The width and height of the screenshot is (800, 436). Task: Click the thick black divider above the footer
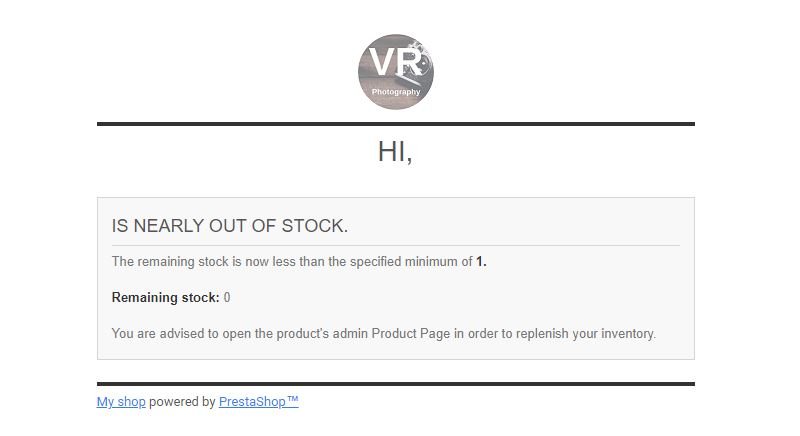tap(396, 384)
